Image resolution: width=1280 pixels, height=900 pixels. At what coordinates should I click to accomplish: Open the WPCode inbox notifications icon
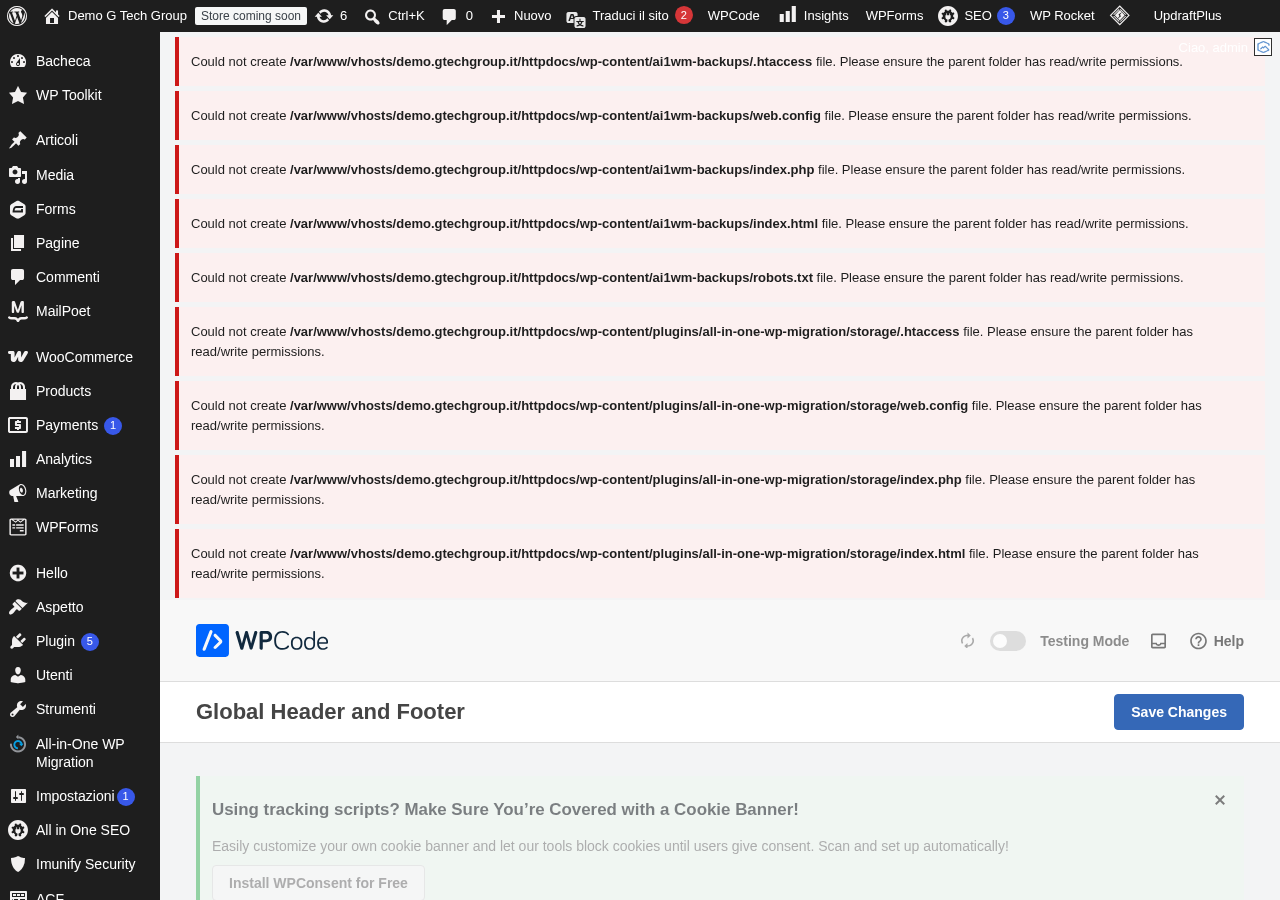pos(1159,641)
